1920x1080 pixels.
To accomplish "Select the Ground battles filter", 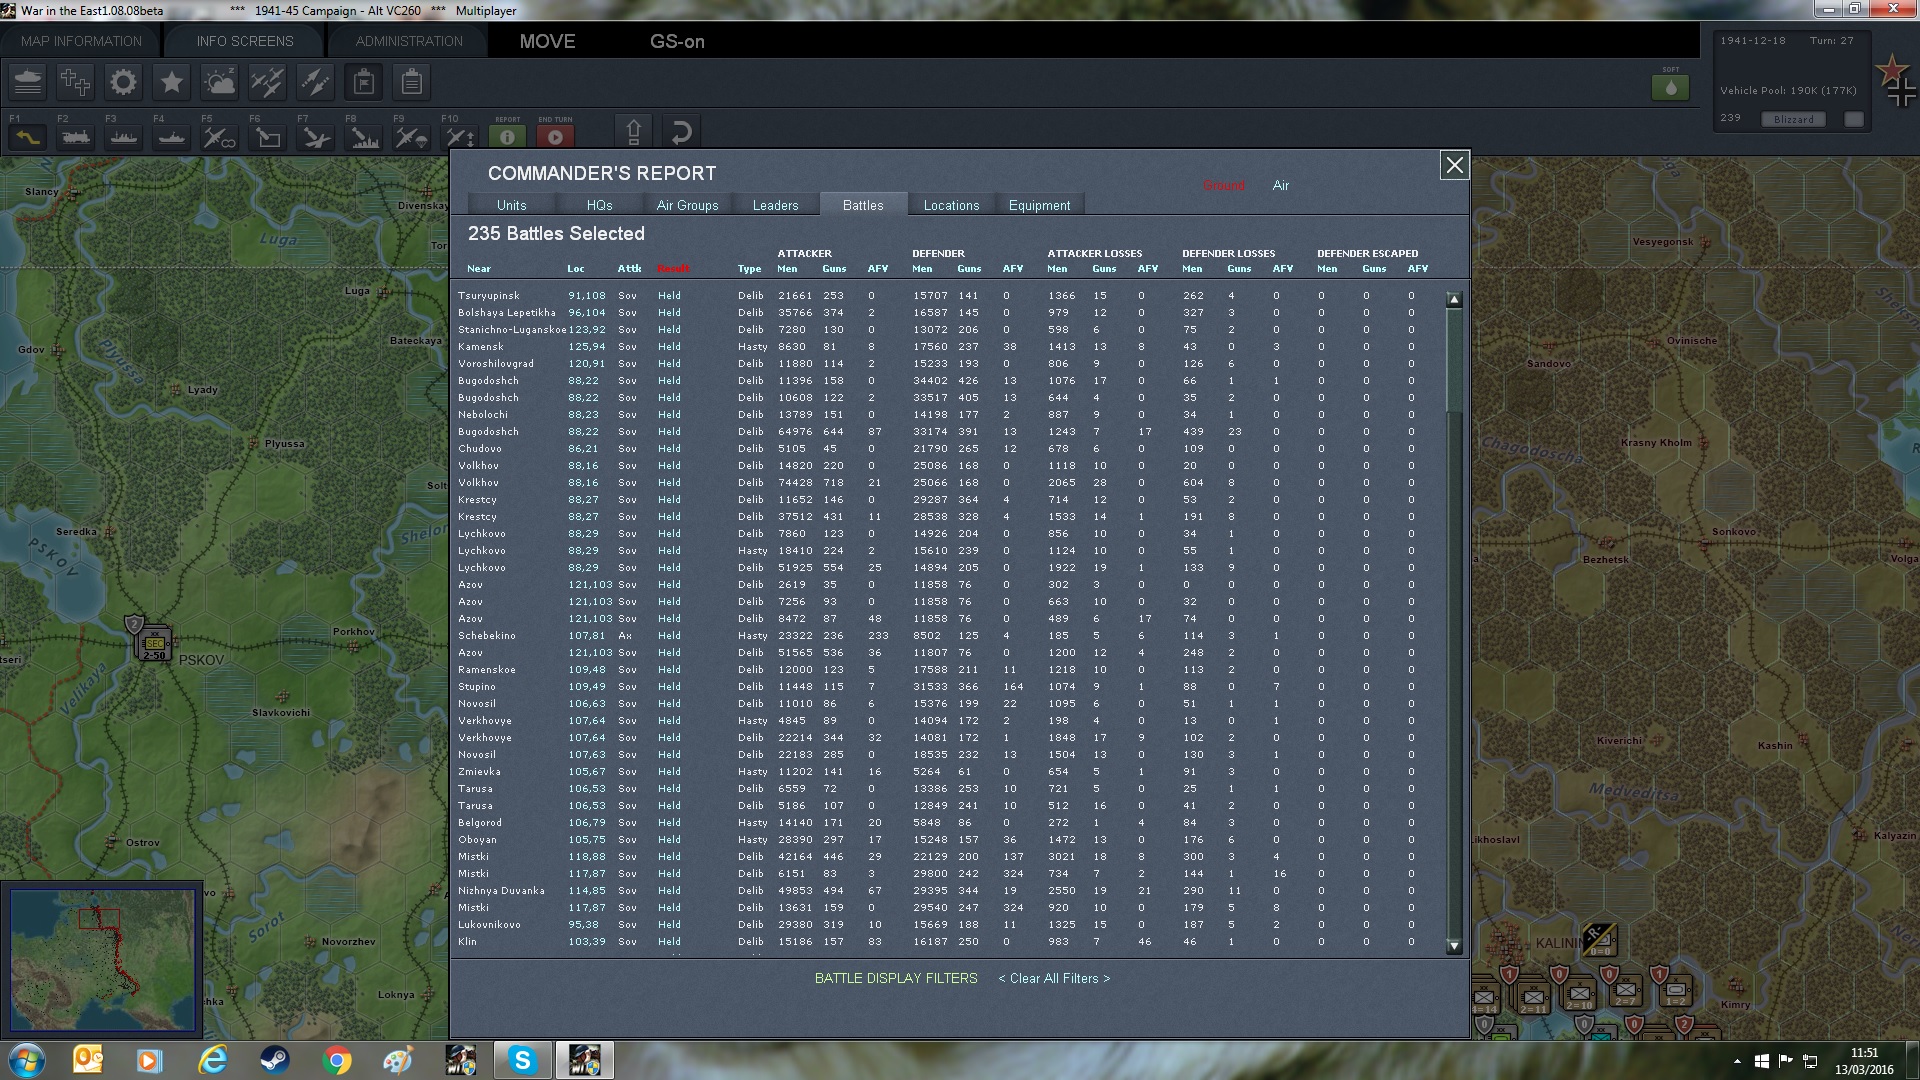I will point(1224,186).
